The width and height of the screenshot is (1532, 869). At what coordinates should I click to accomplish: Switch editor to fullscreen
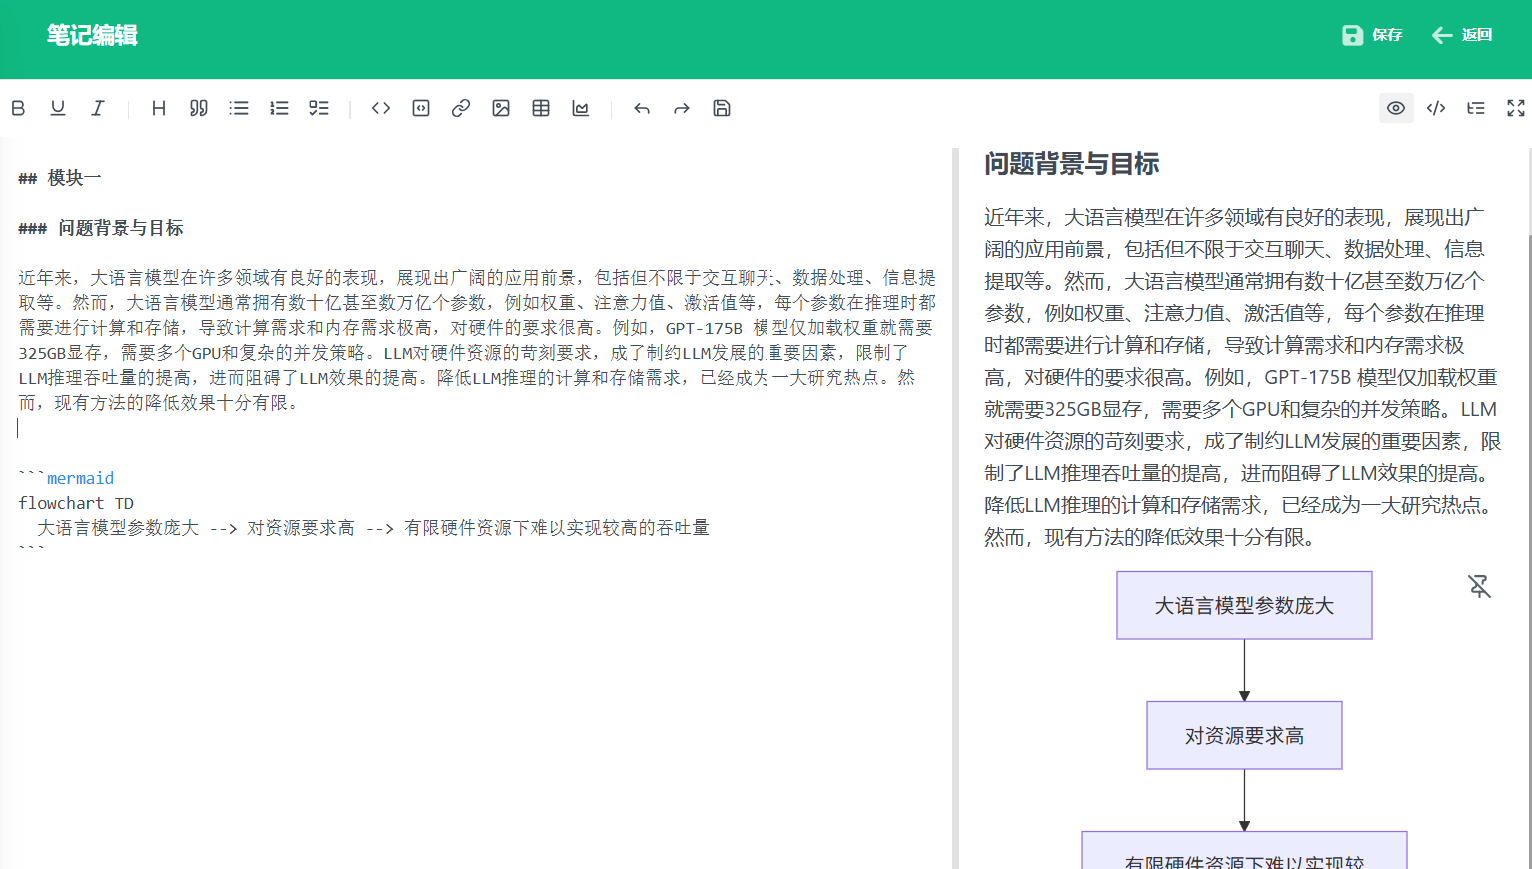[x=1516, y=108]
